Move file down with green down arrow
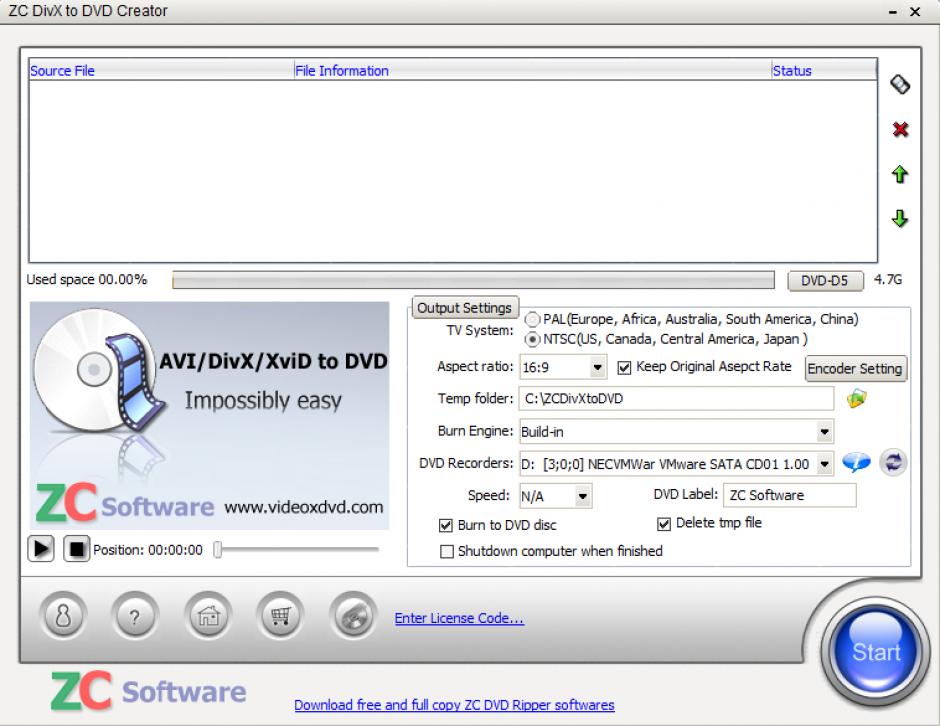The width and height of the screenshot is (940, 726). pos(899,220)
